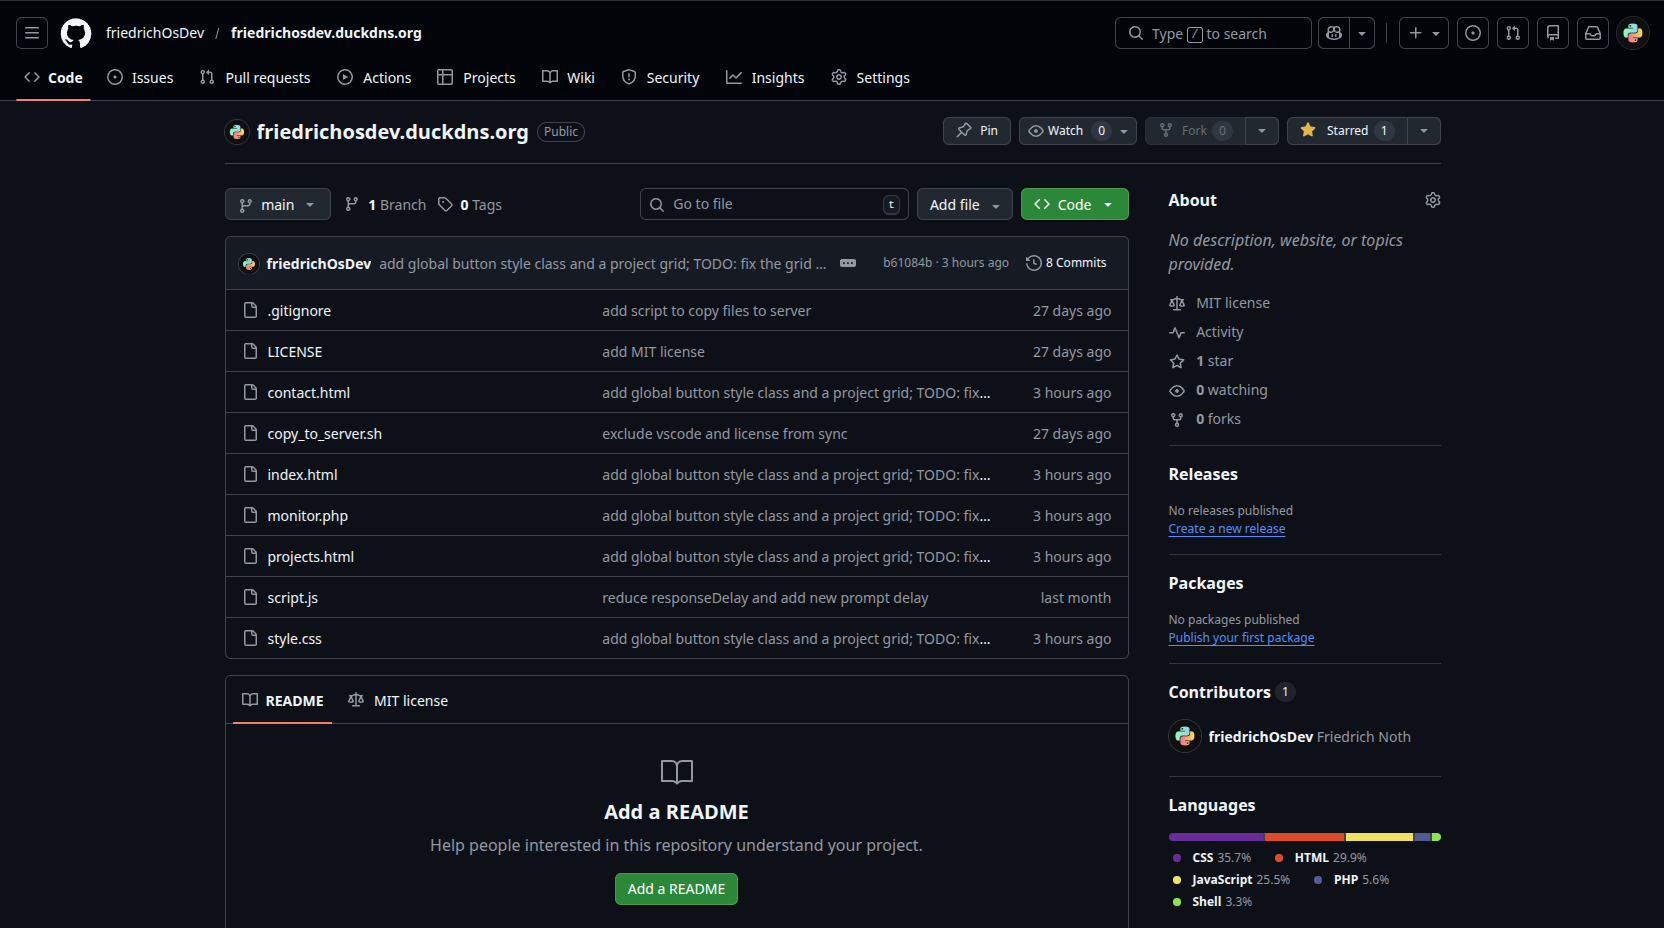Open the Wiki tab
1664x928 pixels.
click(568, 78)
